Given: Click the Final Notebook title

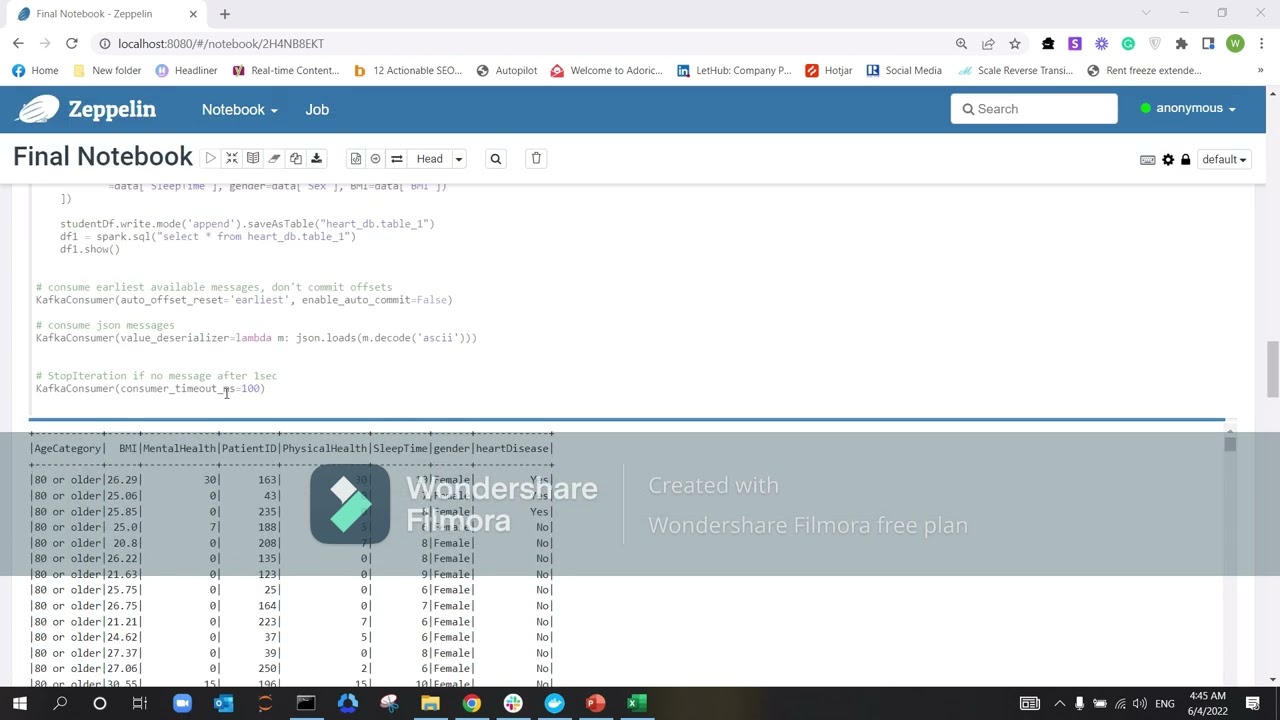Looking at the screenshot, I should tap(103, 157).
